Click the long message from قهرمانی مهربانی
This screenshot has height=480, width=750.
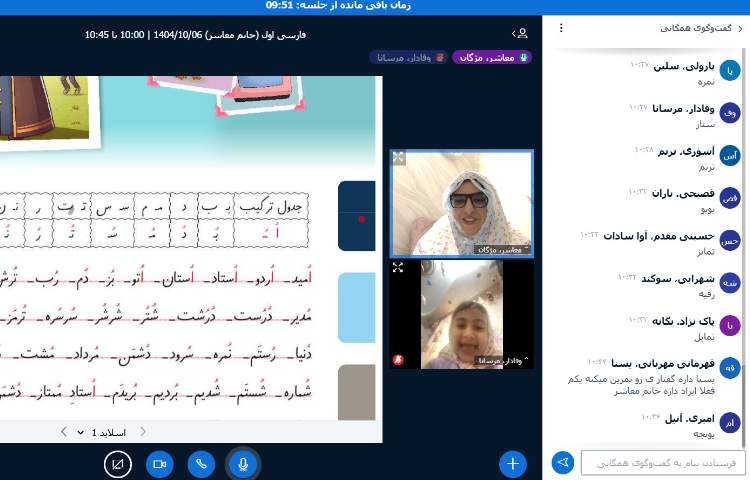(x=641, y=385)
